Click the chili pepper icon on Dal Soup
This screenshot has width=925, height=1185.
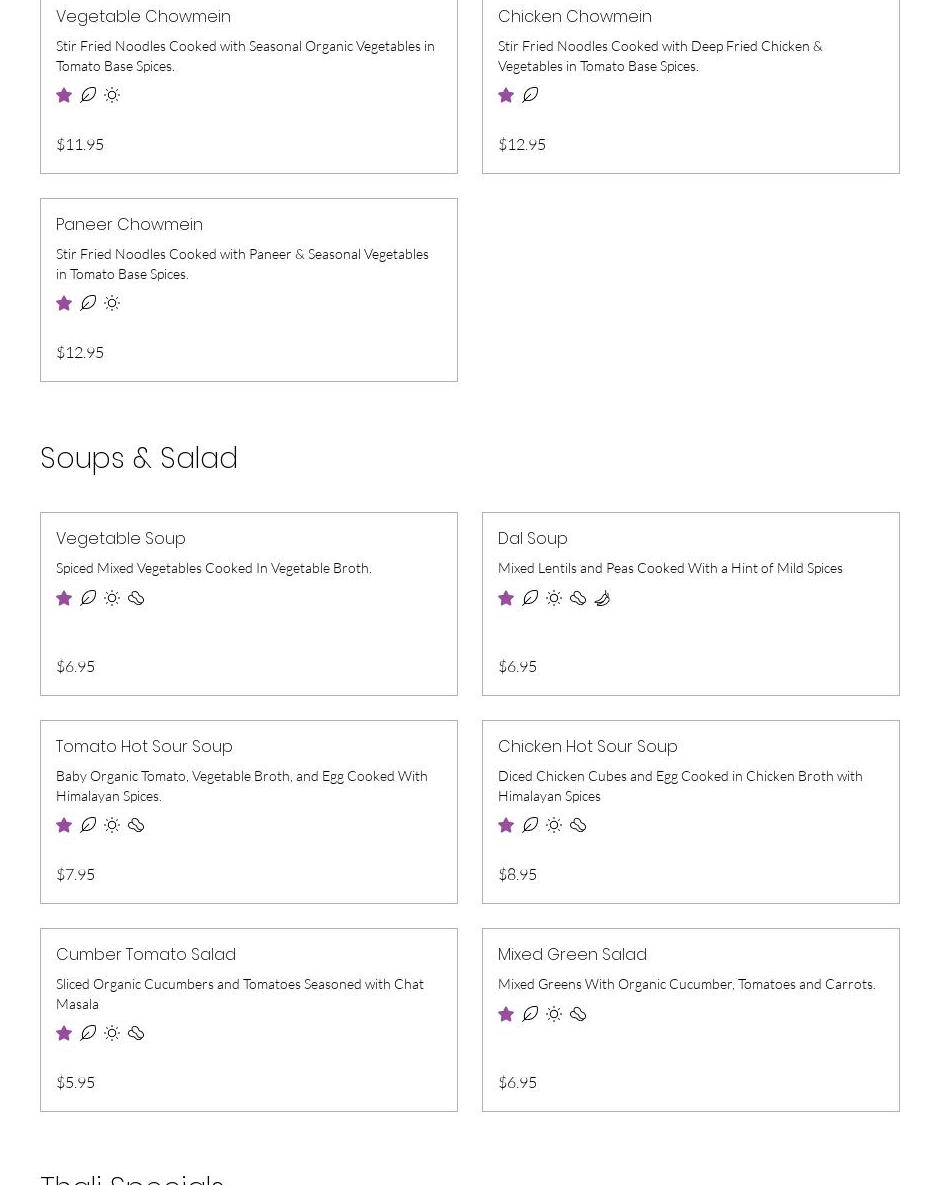(x=602, y=598)
